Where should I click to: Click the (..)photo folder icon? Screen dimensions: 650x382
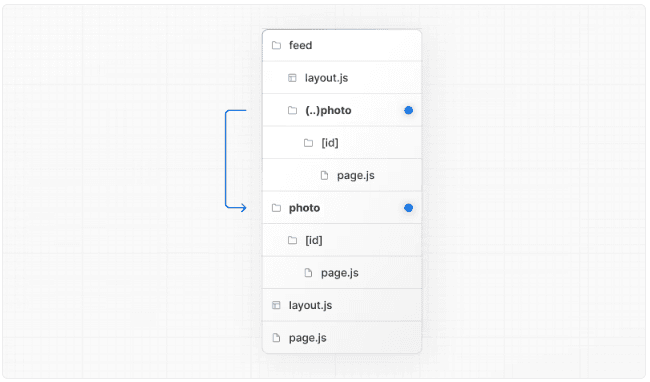pos(293,110)
